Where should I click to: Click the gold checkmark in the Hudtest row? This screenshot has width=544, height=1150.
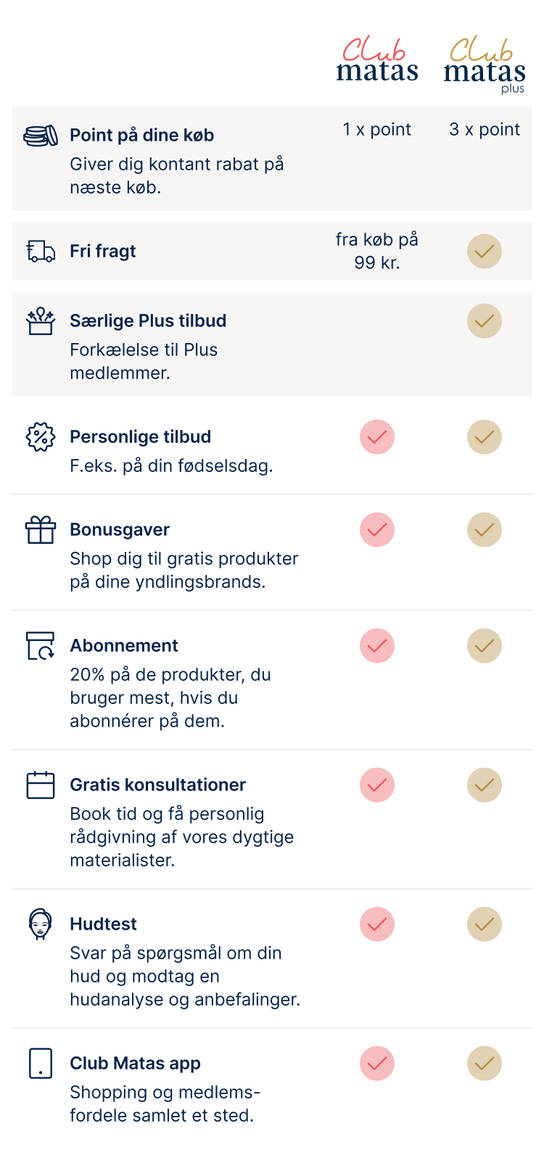(485, 924)
